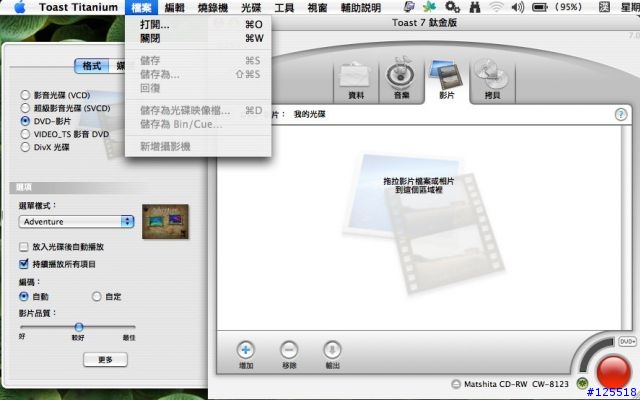Open the 光碟 menu
Screen dimensions: 640x400
[x=251, y=7]
